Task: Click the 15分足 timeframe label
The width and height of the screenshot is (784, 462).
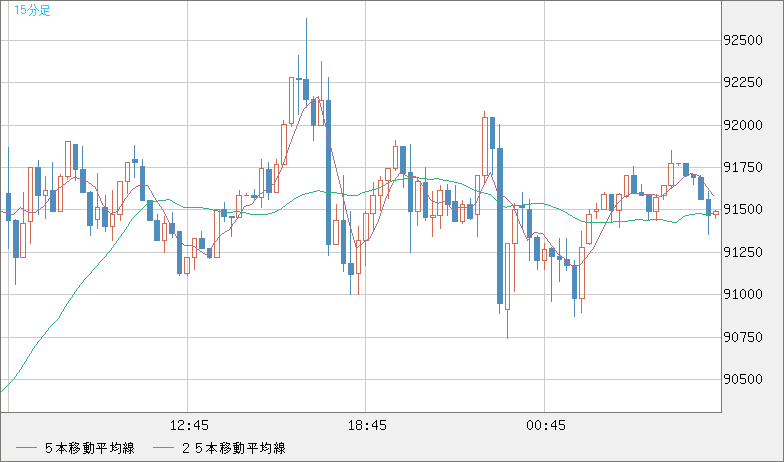Action: (x=32, y=10)
